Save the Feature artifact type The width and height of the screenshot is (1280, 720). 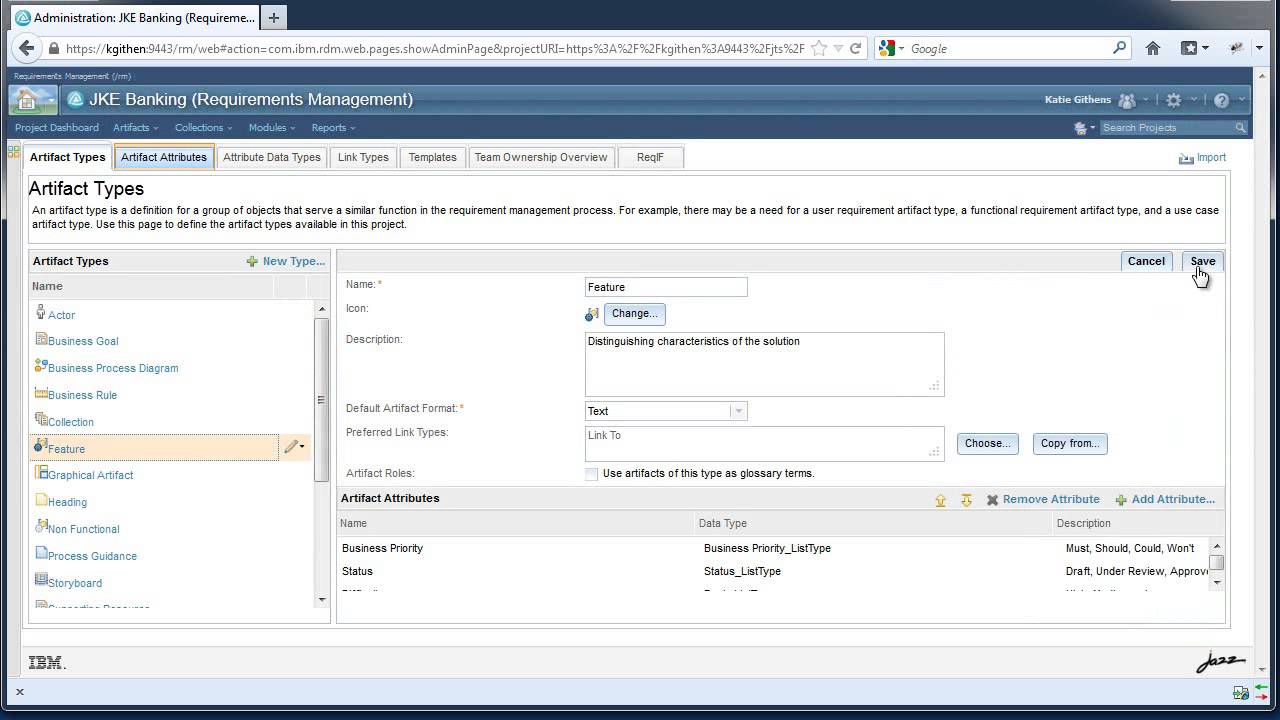(x=1202, y=261)
